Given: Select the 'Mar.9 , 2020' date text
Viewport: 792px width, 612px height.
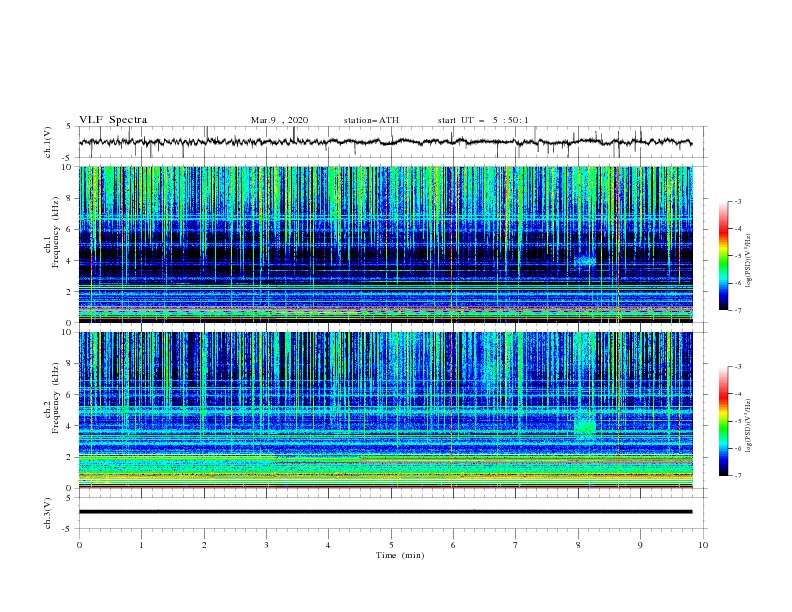Looking at the screenshot, I should (x=279, y=120).
